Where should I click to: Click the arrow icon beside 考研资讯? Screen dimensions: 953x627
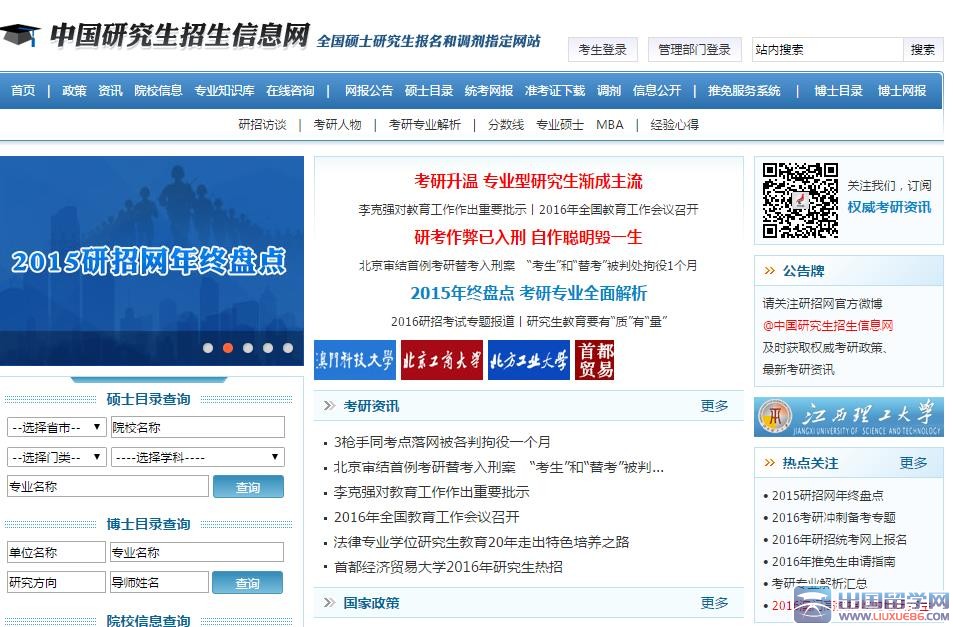click(x=328, y=406)
